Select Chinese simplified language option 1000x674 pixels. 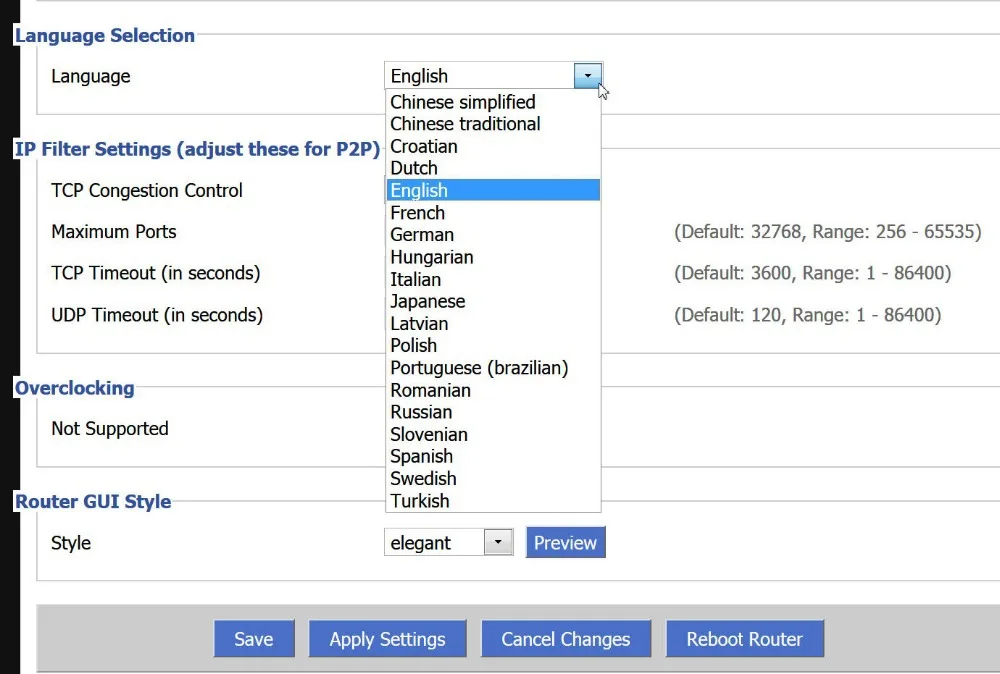(x=493, y=102)
